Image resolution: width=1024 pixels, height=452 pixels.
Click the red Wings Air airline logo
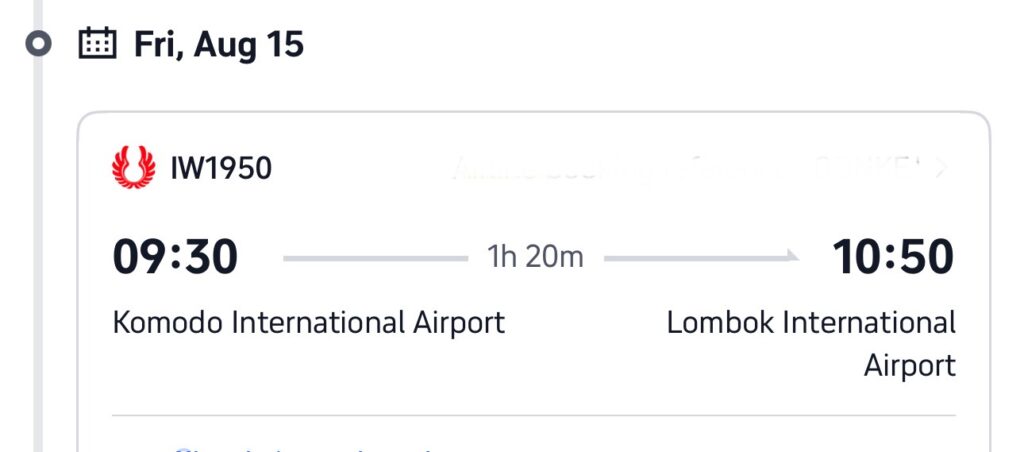[134, 167]
